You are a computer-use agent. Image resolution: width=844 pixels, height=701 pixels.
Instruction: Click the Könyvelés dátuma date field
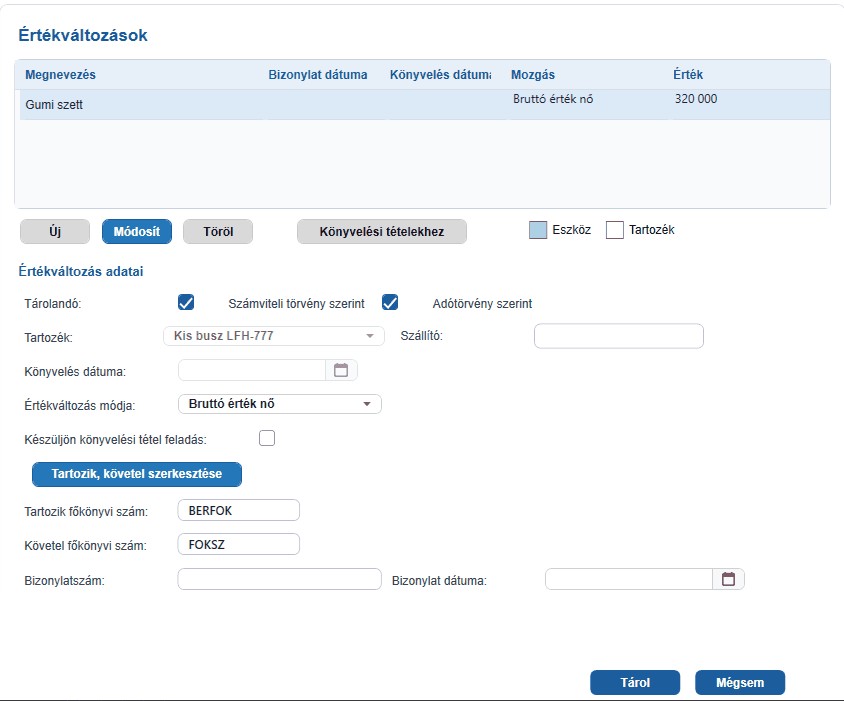point(252,370)
